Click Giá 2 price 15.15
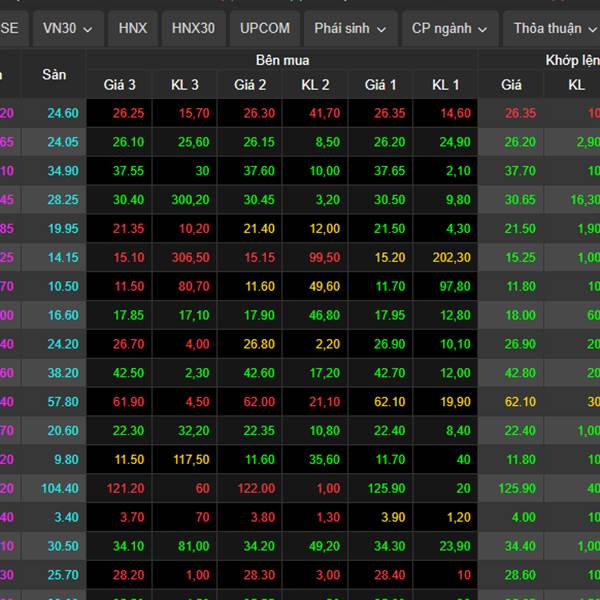Viewport: 600px width, 600px height. pos(259,258)
